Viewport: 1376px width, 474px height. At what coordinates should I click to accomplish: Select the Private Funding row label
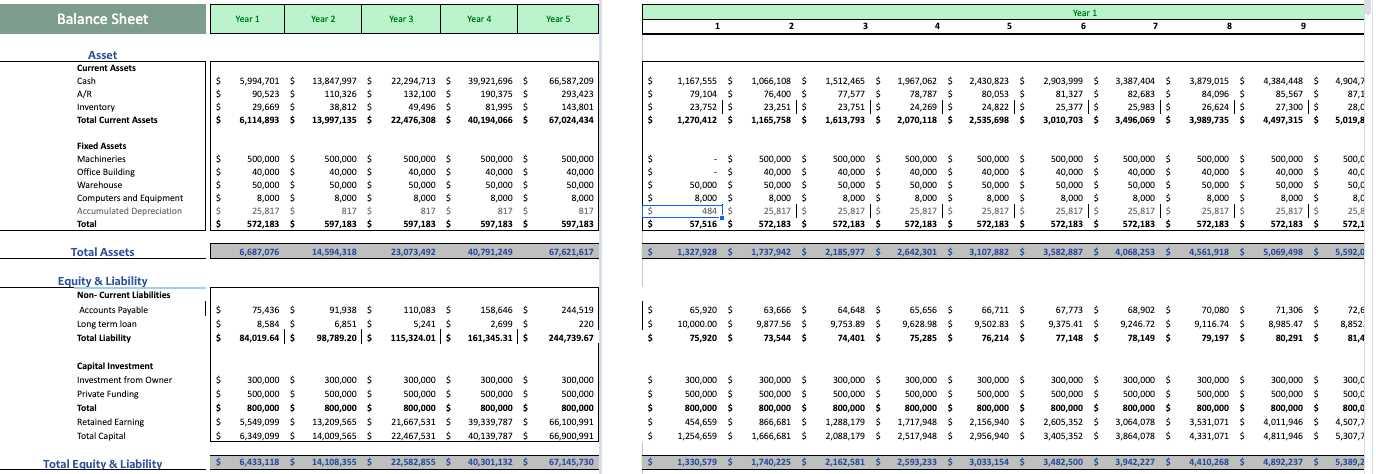pyautogui.click(x=109, y=394)
